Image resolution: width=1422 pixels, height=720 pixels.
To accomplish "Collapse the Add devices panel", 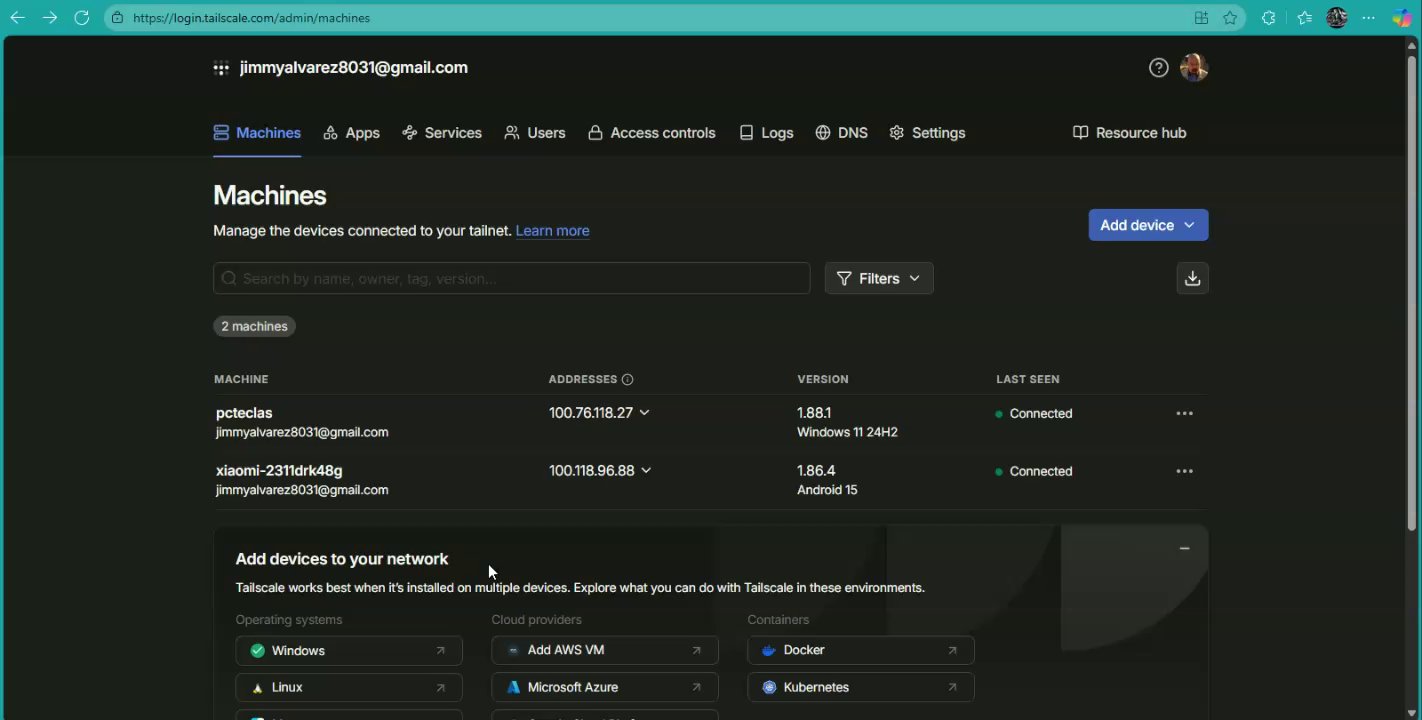I will coord(1184,548).
